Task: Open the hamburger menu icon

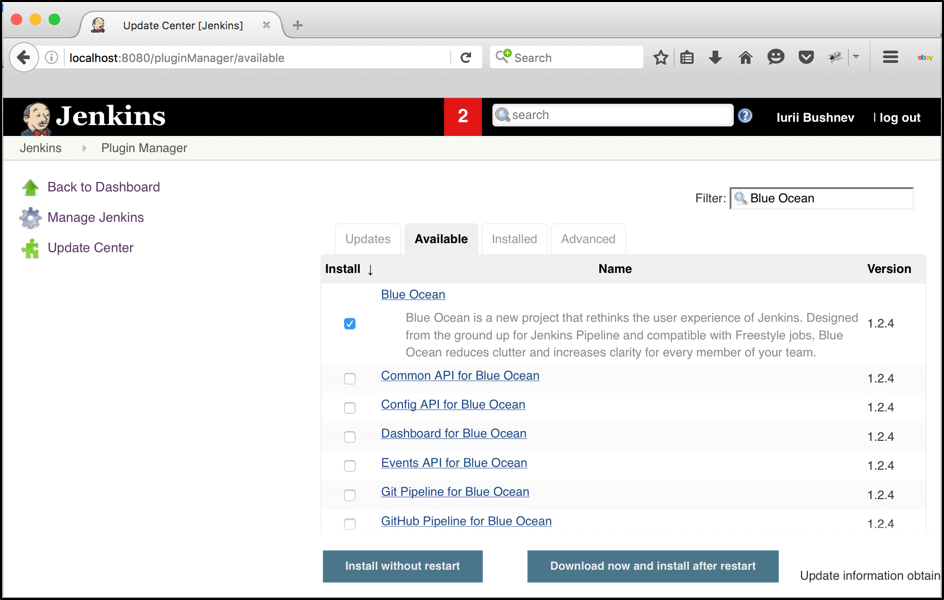Action: [890, 57]
